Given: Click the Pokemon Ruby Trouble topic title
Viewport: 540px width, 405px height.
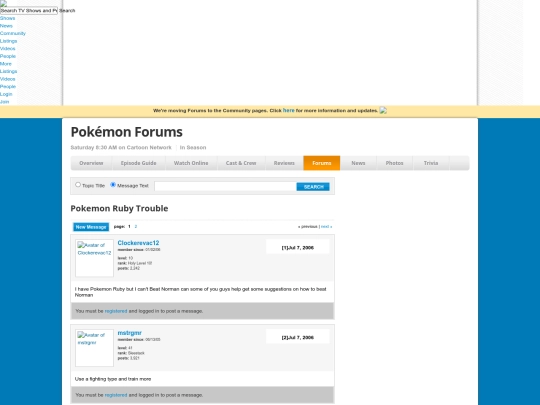Looking at the screenshot, I should click(x=119, y=208).
